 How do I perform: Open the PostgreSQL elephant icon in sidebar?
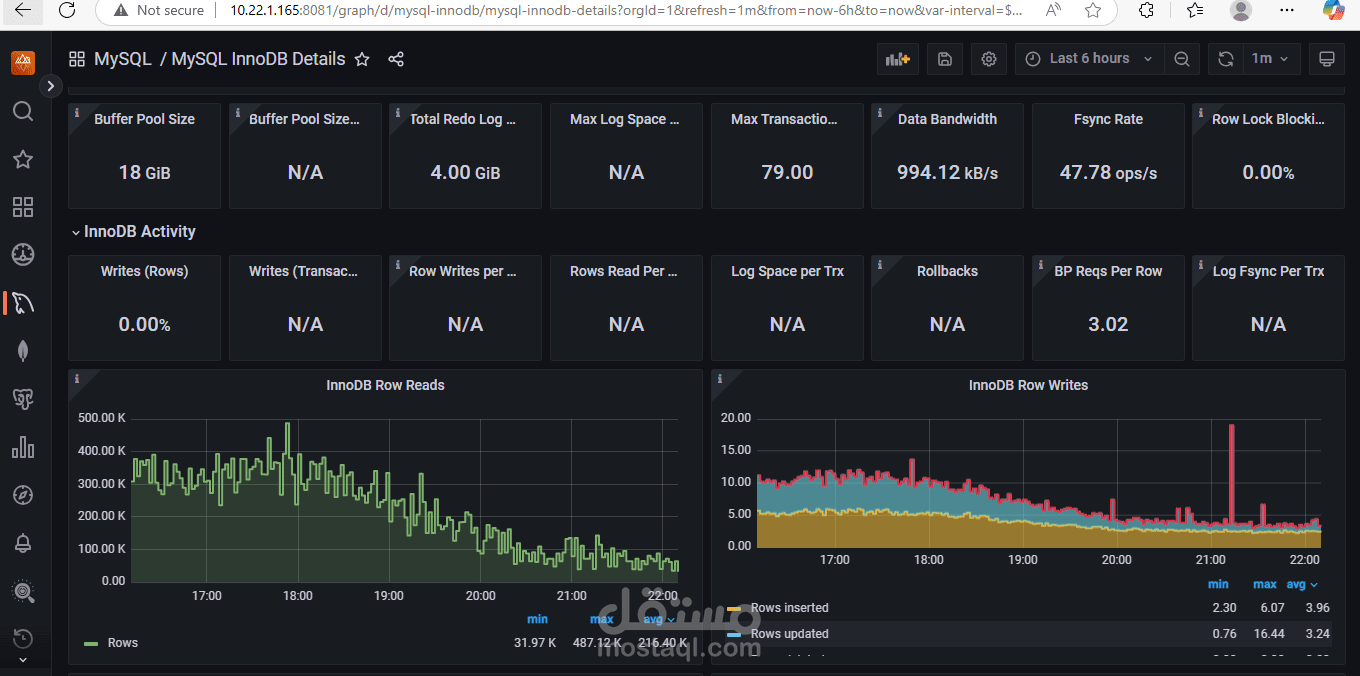click(23, 399)
